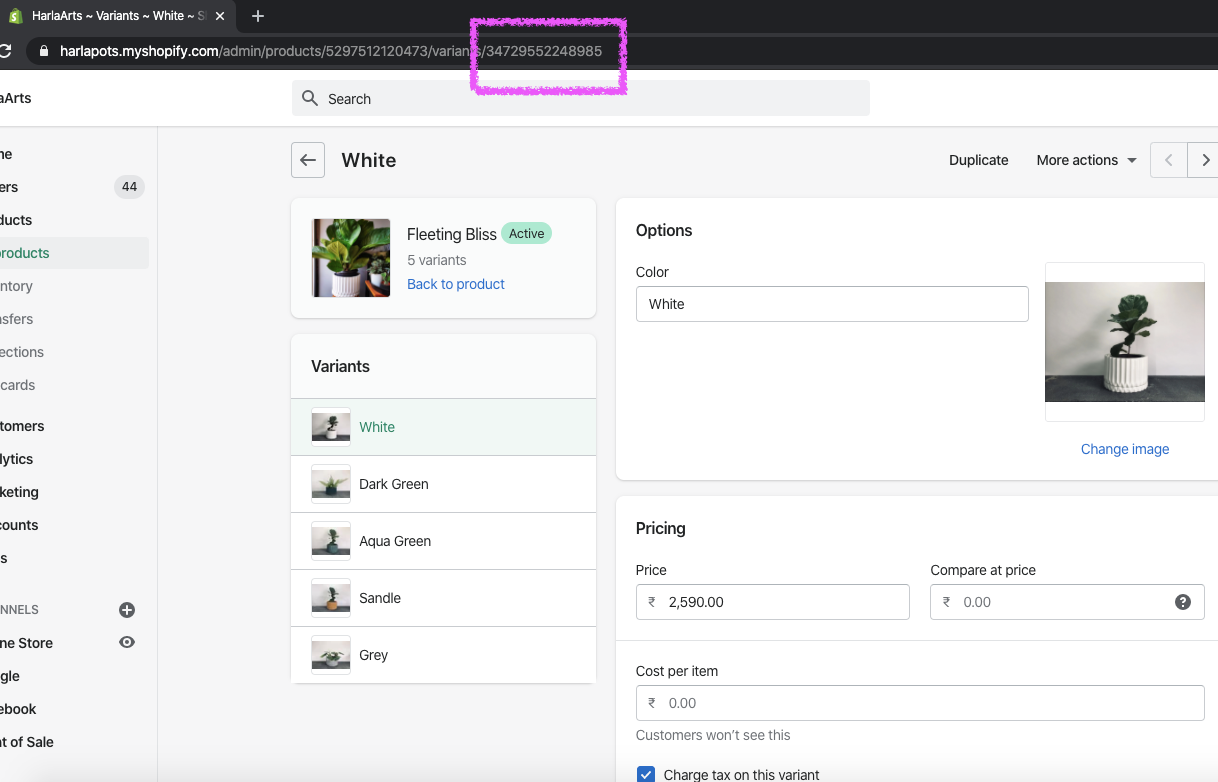Click the help icon beside Compare at price
This screenshot has width=1218, height=782.
1183,602
